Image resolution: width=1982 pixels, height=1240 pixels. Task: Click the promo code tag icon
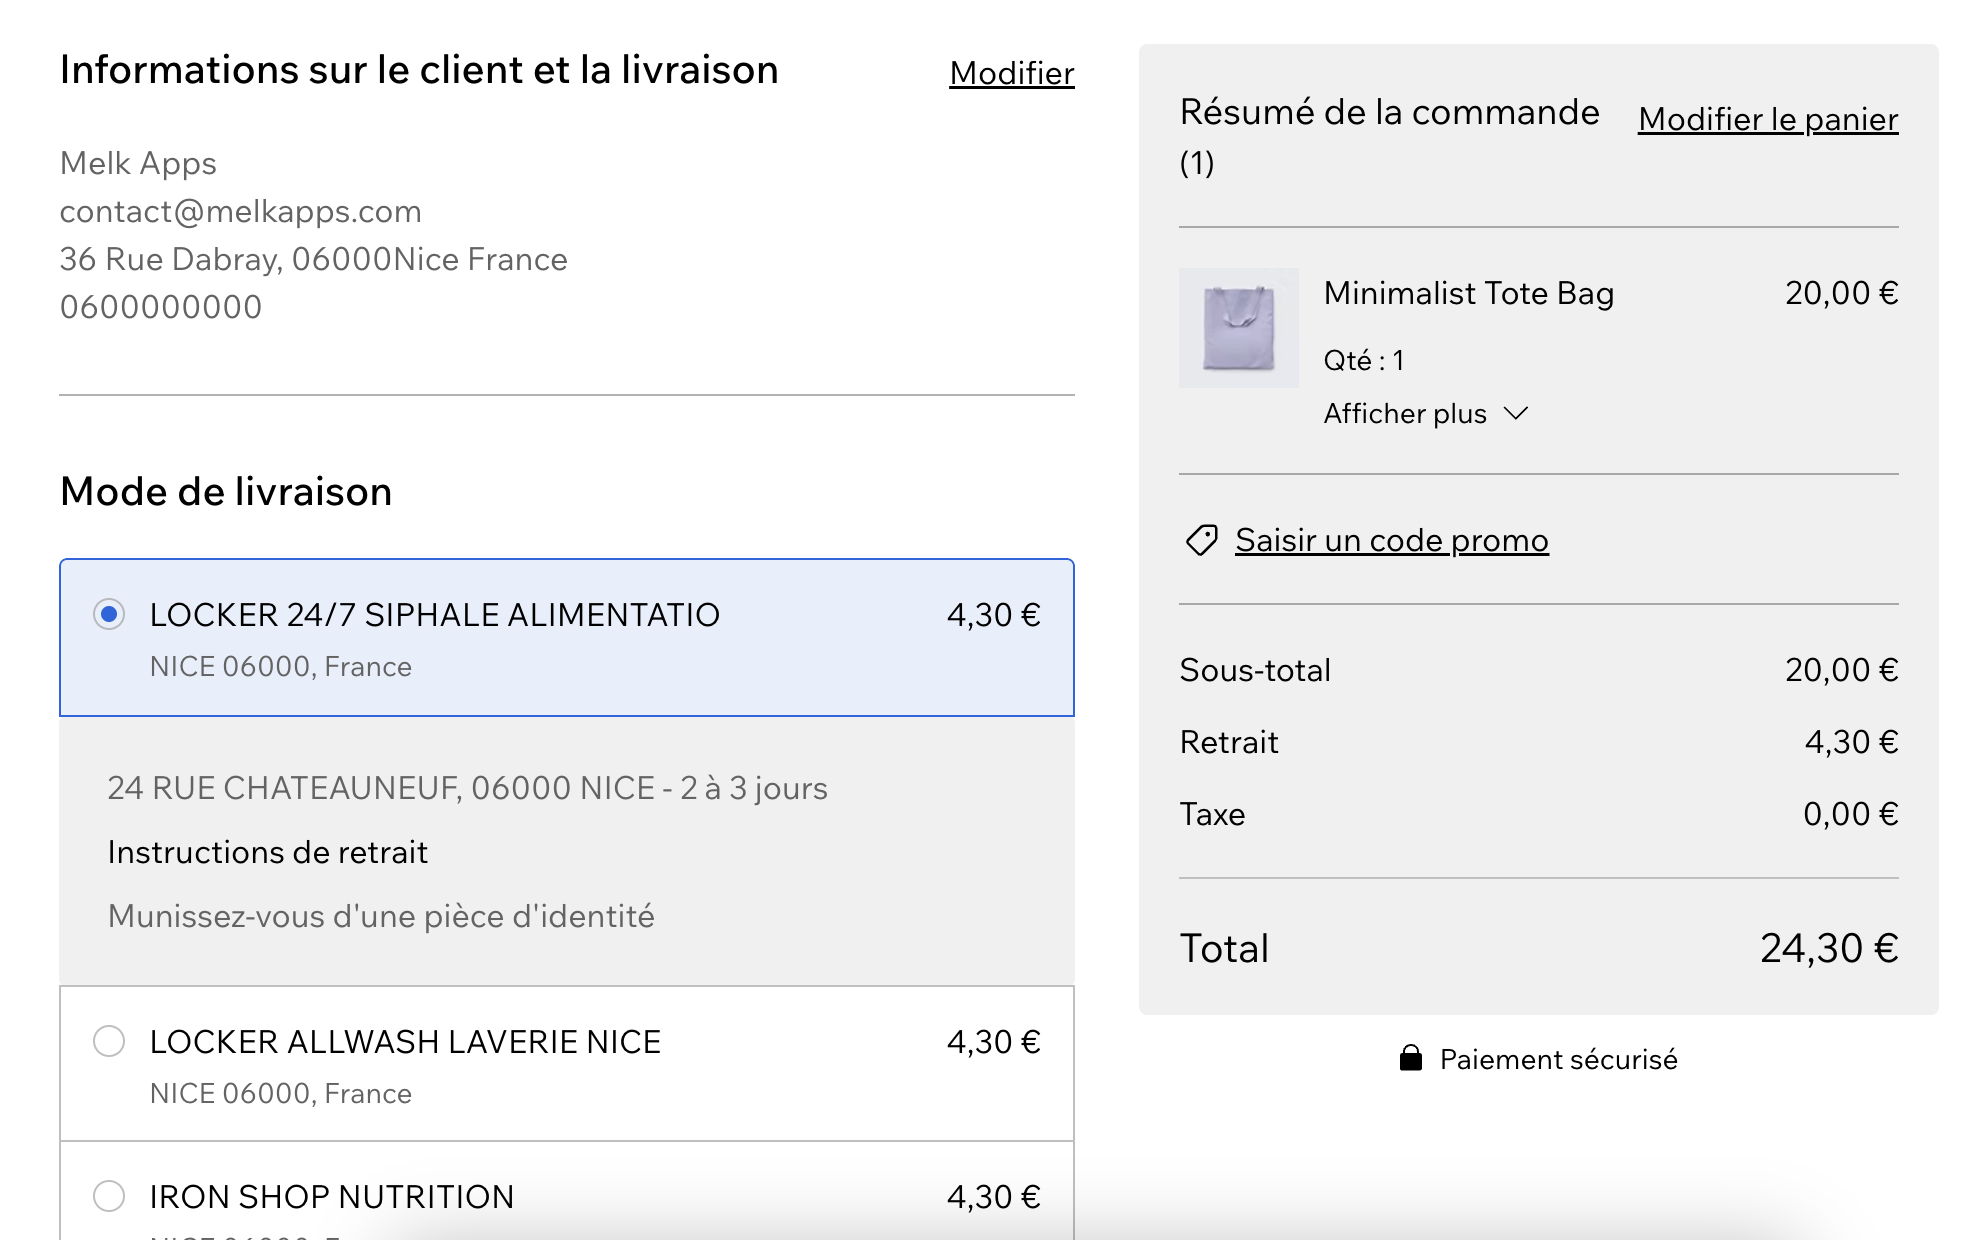pos(1201,540)
